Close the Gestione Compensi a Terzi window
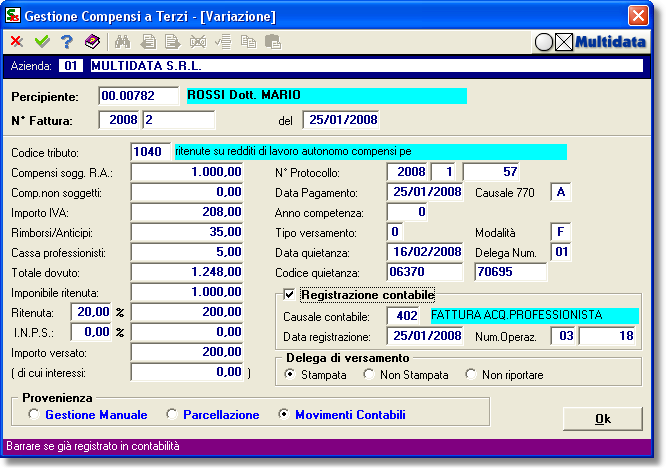The height and width of the screenshot is (470, 666). tap(638, 16)
